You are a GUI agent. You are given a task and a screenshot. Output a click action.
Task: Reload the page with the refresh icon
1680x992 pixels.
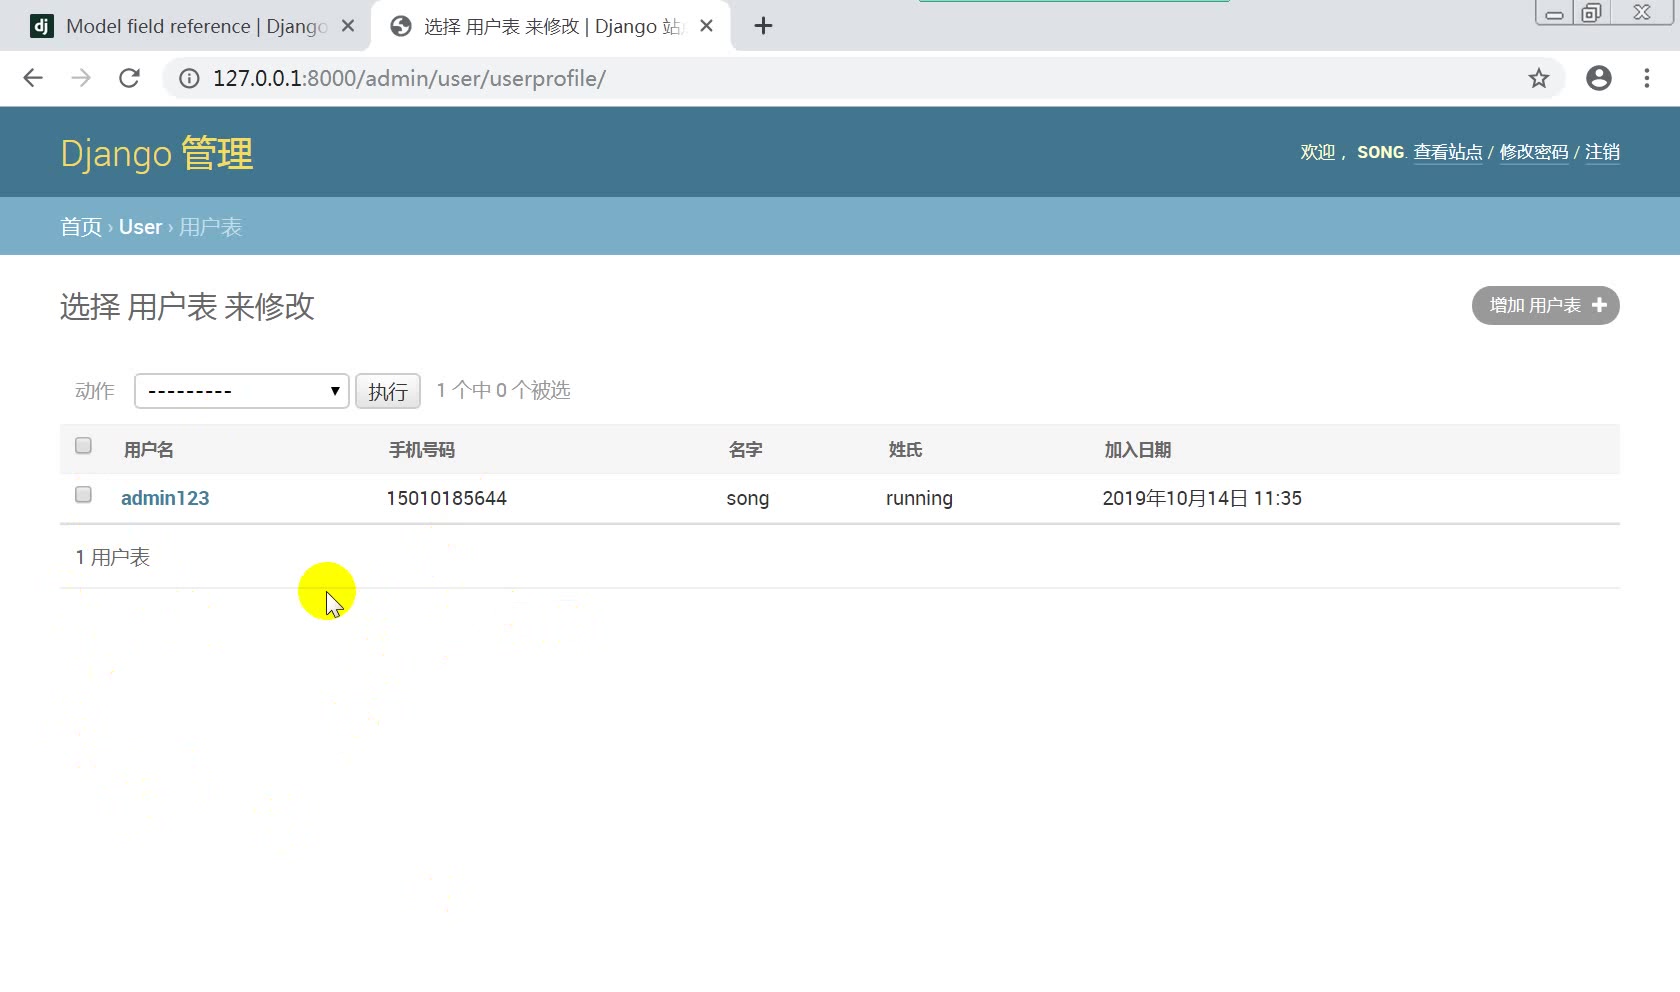(129, 78)
